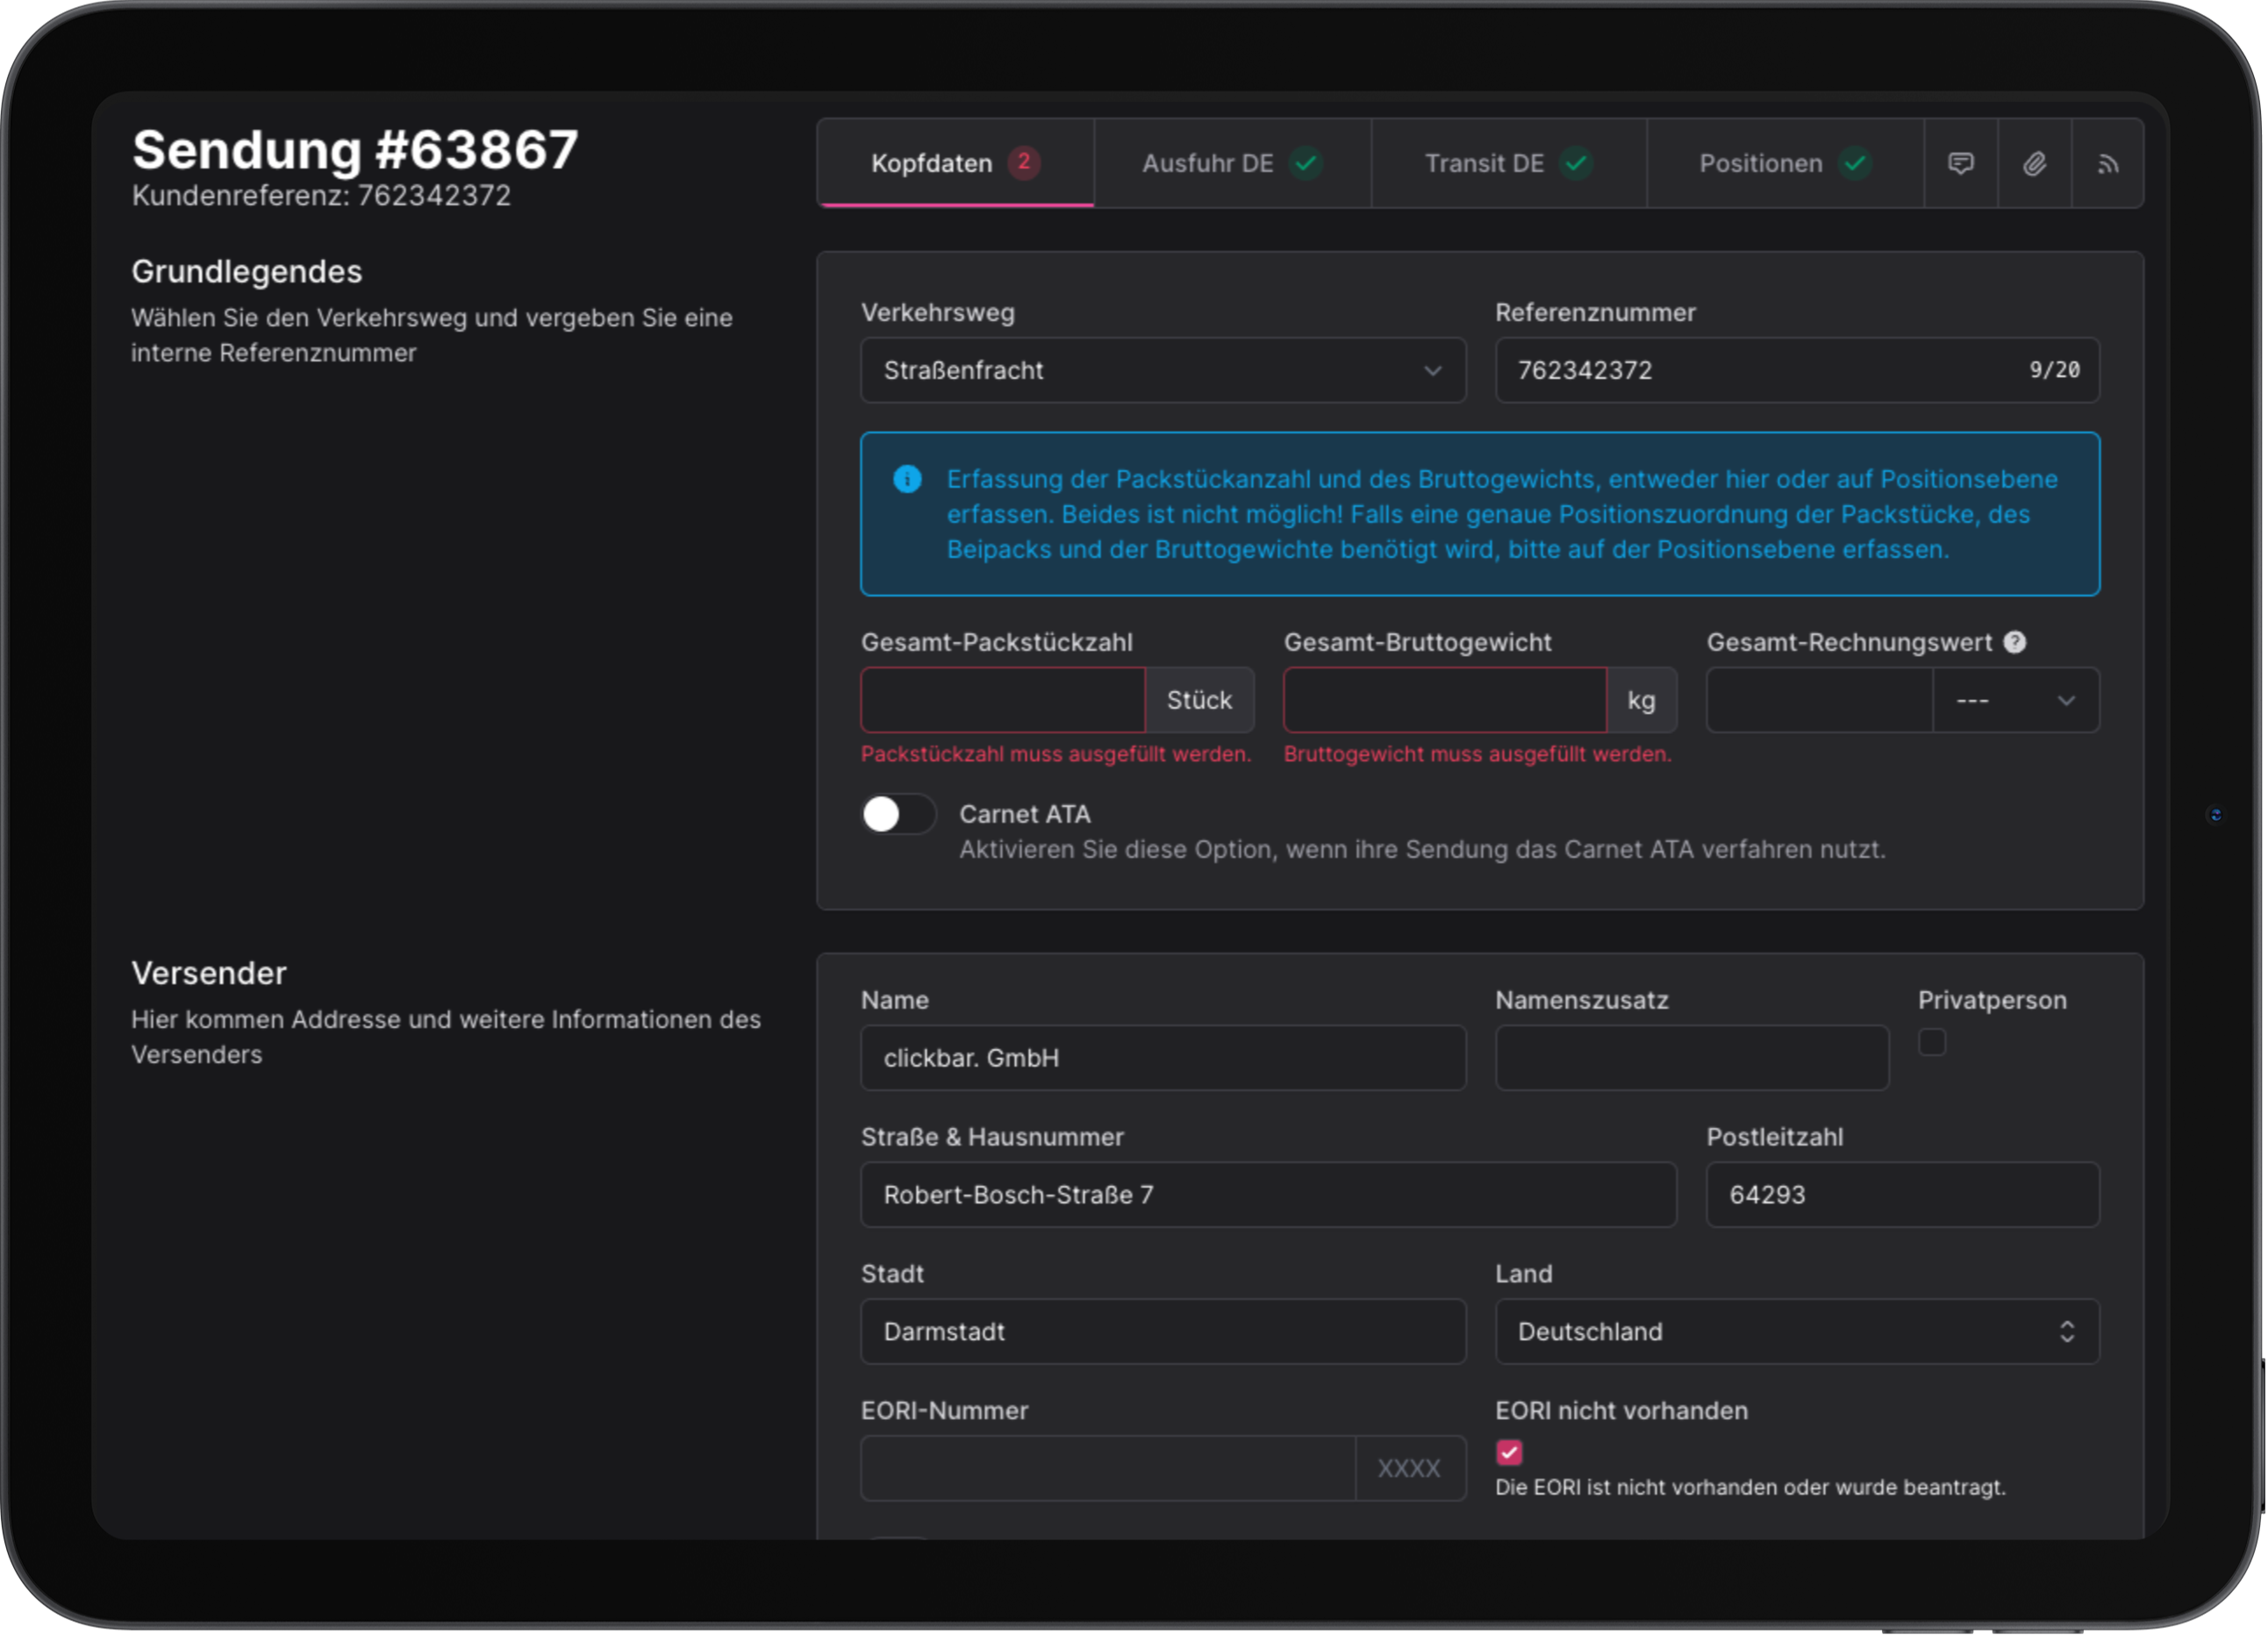Click the 'Kundenreferenz: 762342372' text
This screenshot has width=2268, height=1635.
[321, 195]
